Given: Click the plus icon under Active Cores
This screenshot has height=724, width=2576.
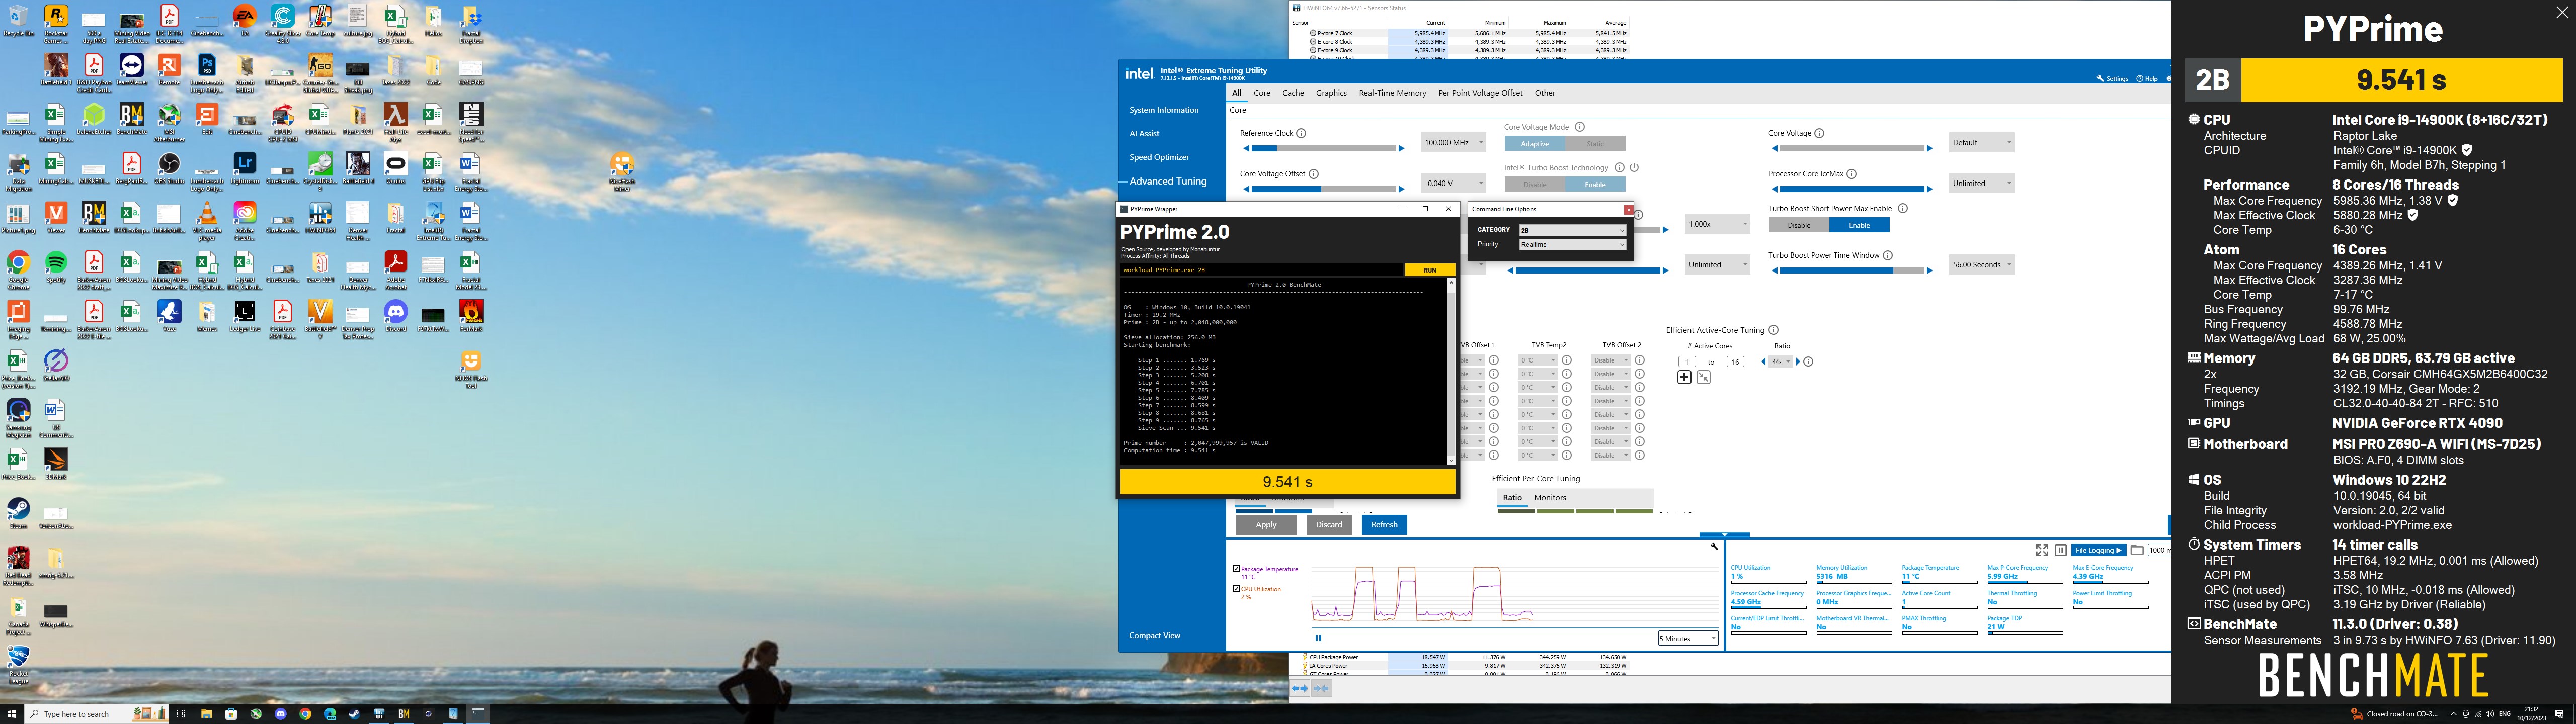Looking at the screenshot, I should tap(1684, 377).
